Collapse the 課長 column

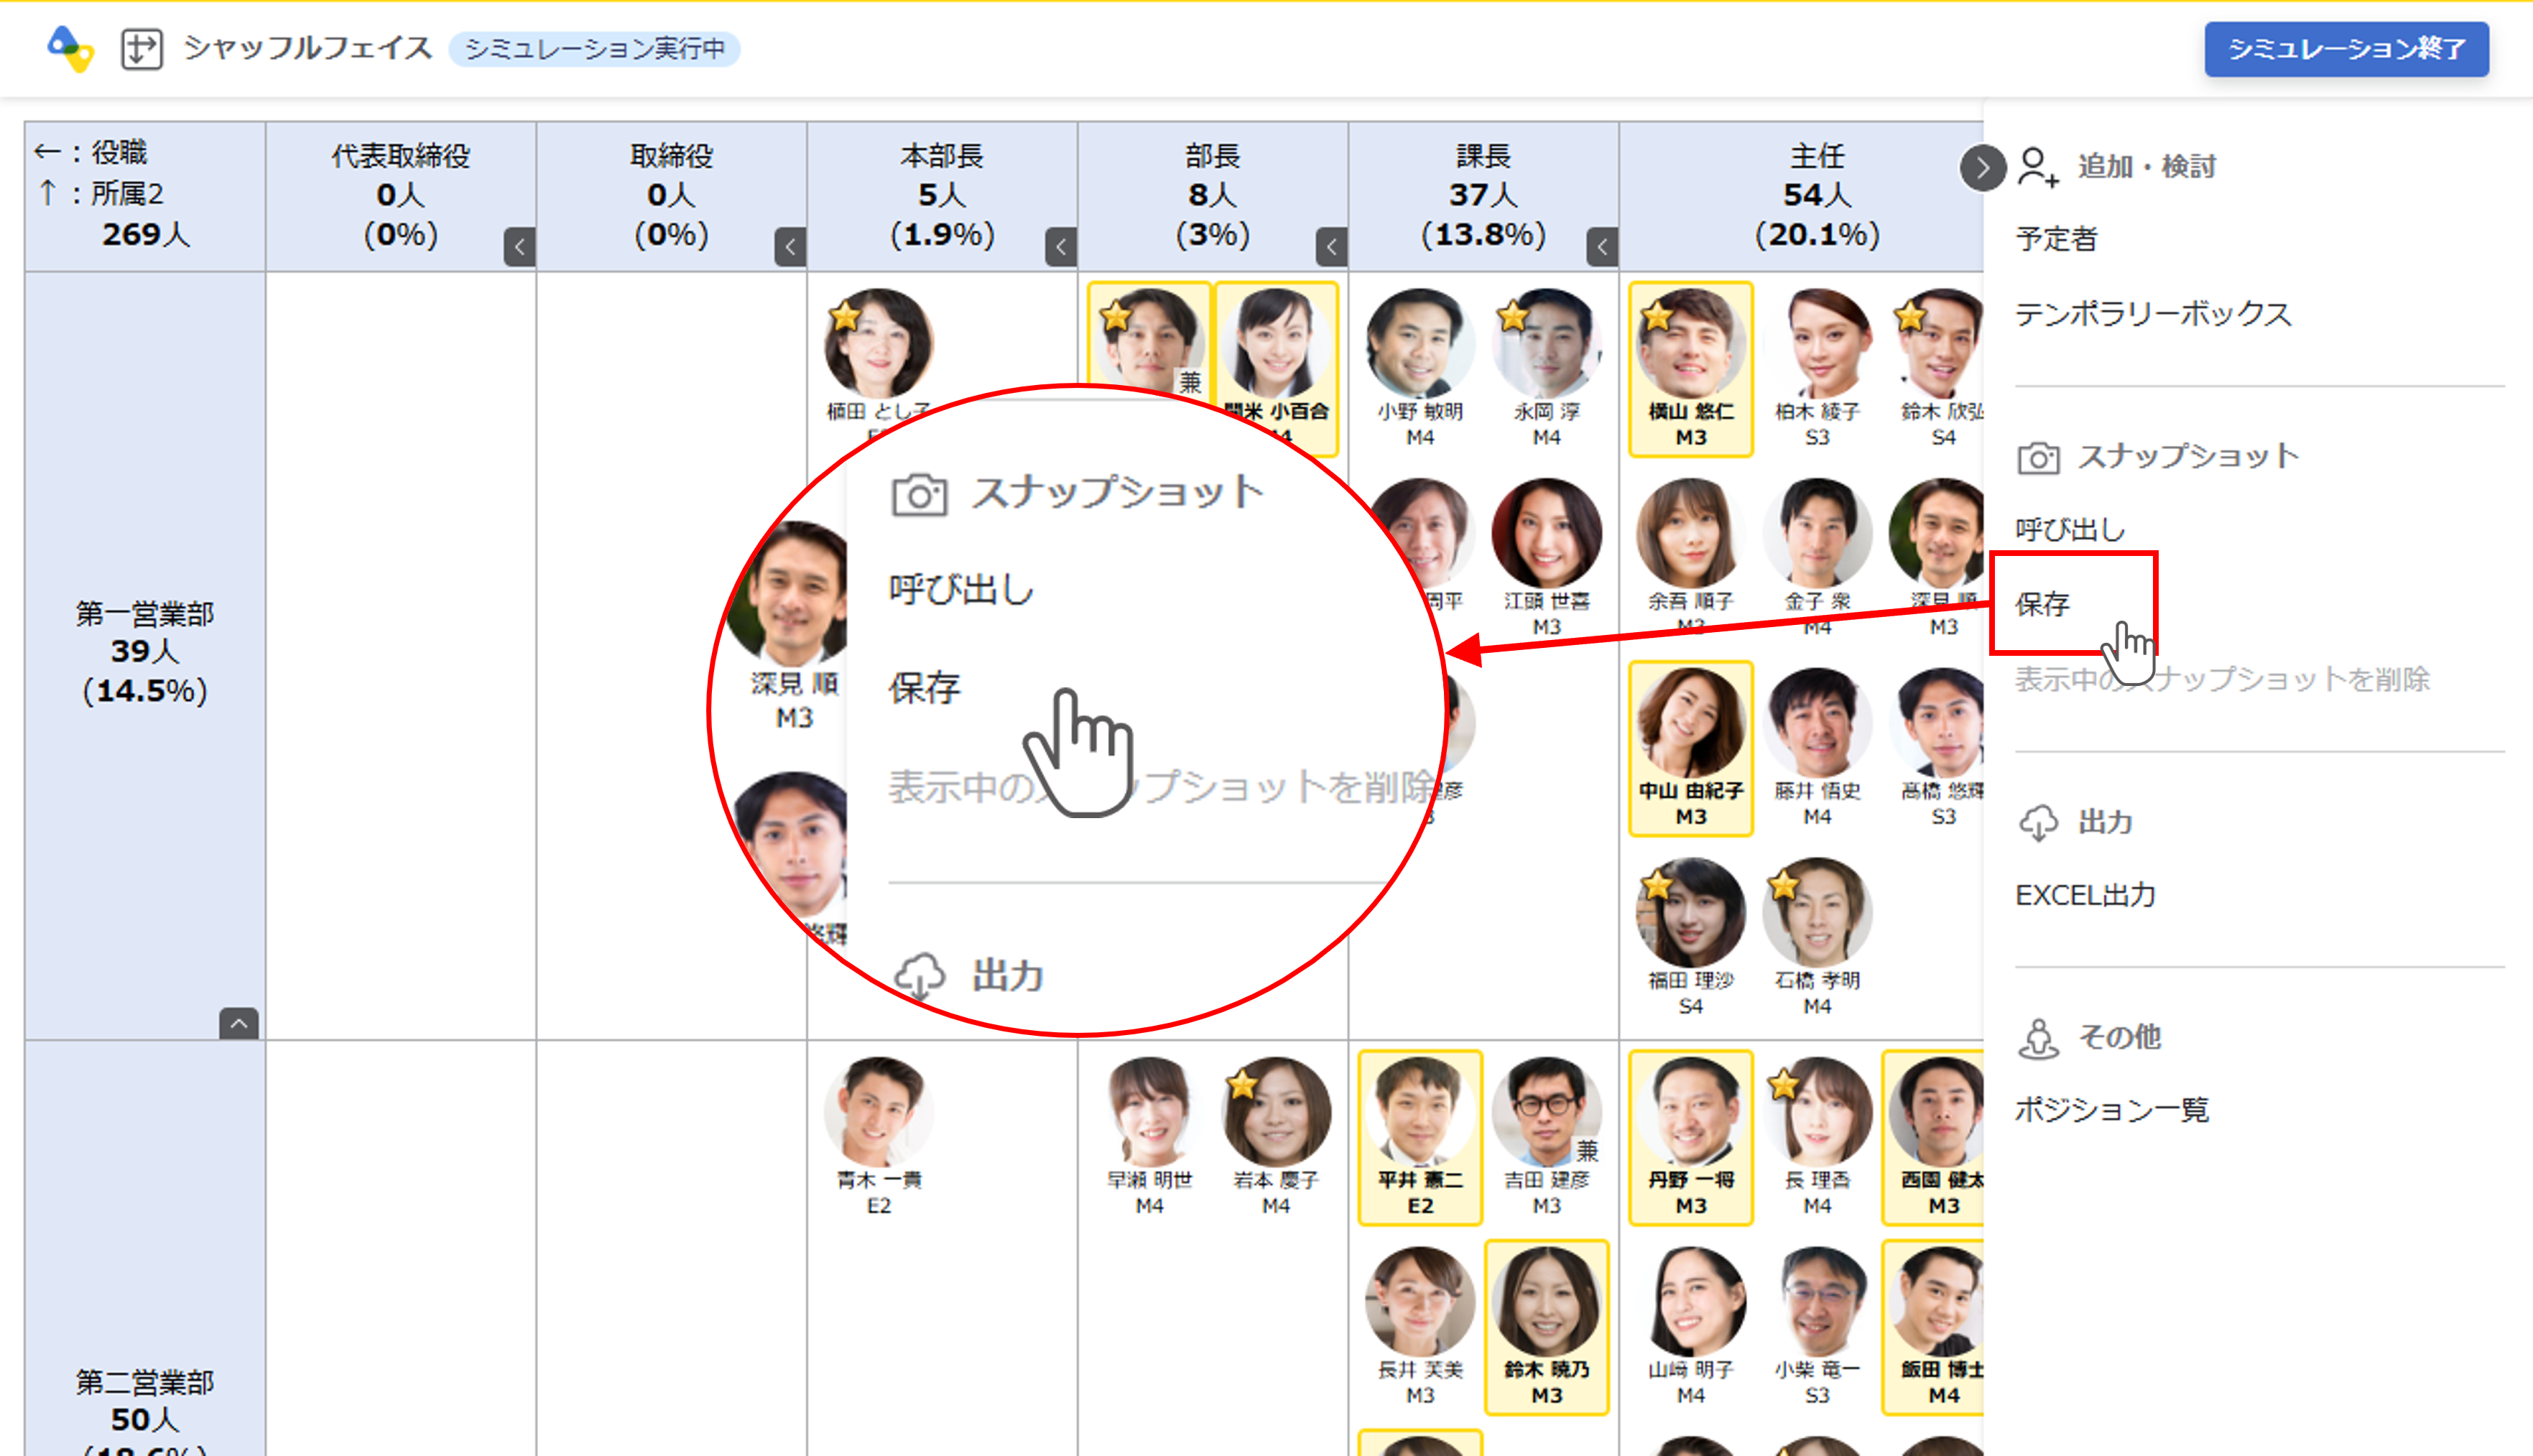click(x=1602, y=246)
